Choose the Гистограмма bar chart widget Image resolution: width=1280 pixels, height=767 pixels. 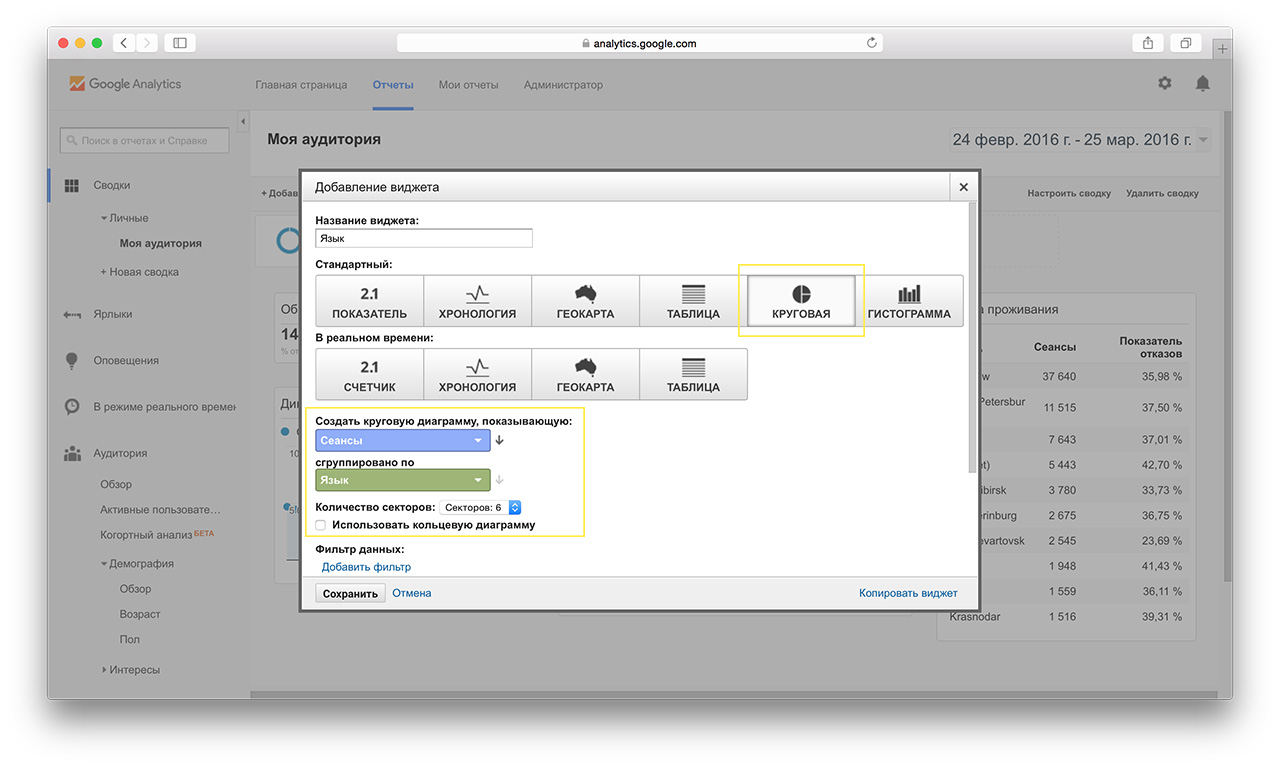click(x=909, y=301)
